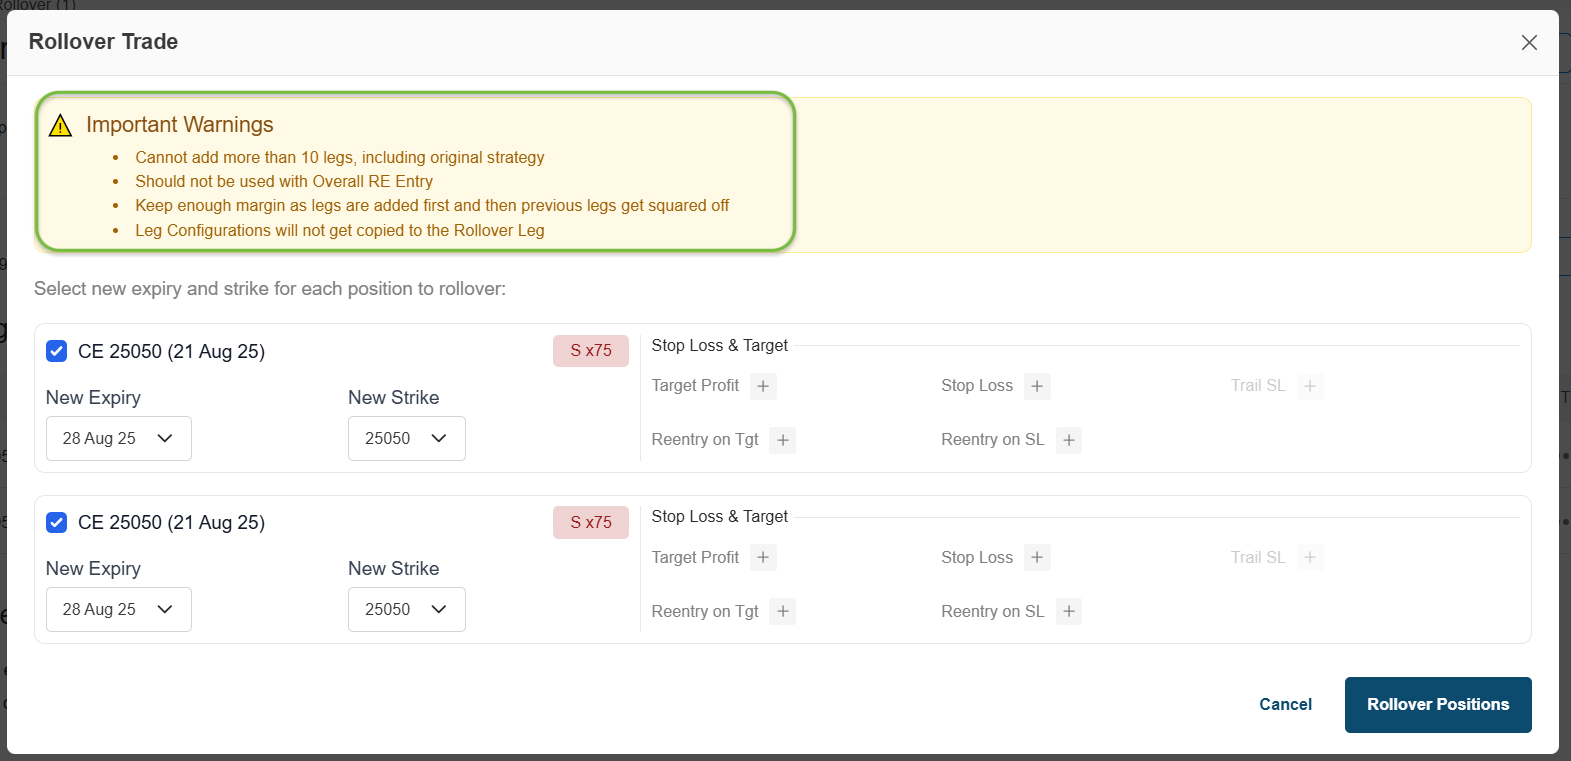Add Reentry on SL for first leg

point(1069,440)
